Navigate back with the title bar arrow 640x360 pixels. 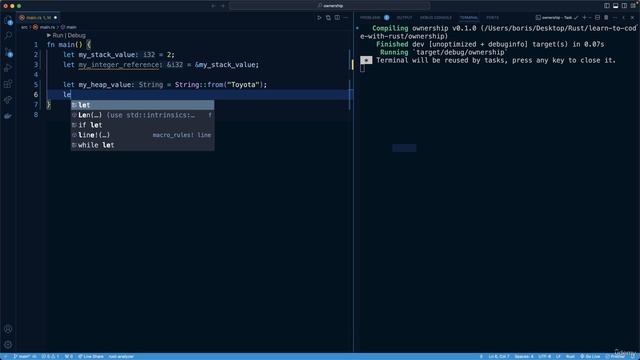coord(213,6)
